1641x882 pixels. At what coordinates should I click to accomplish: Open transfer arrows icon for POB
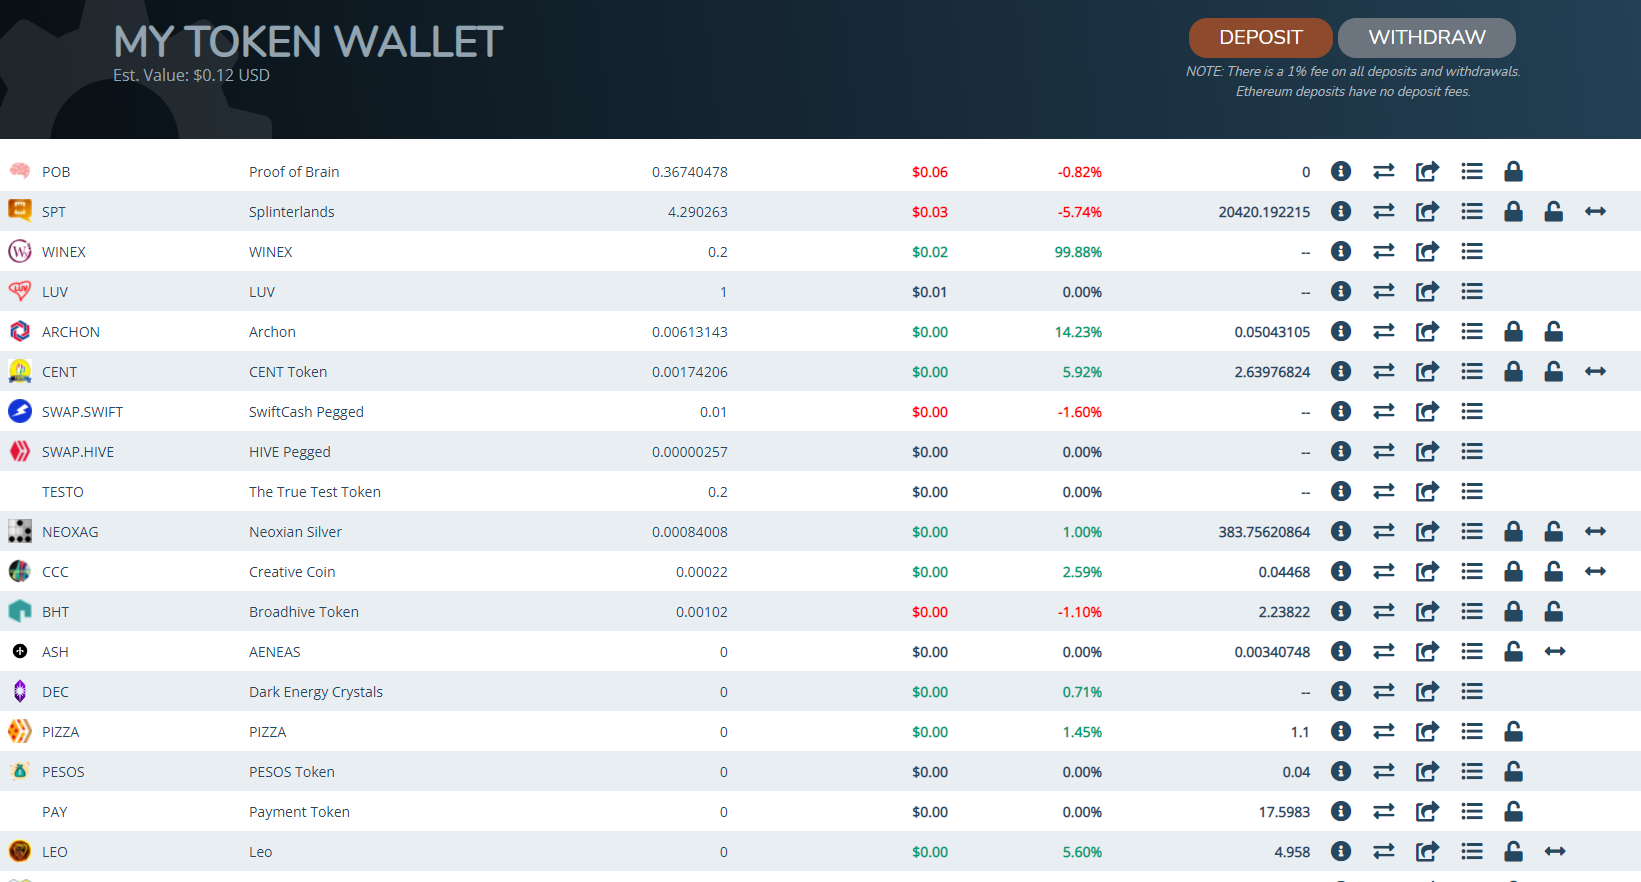point(1384,171)
